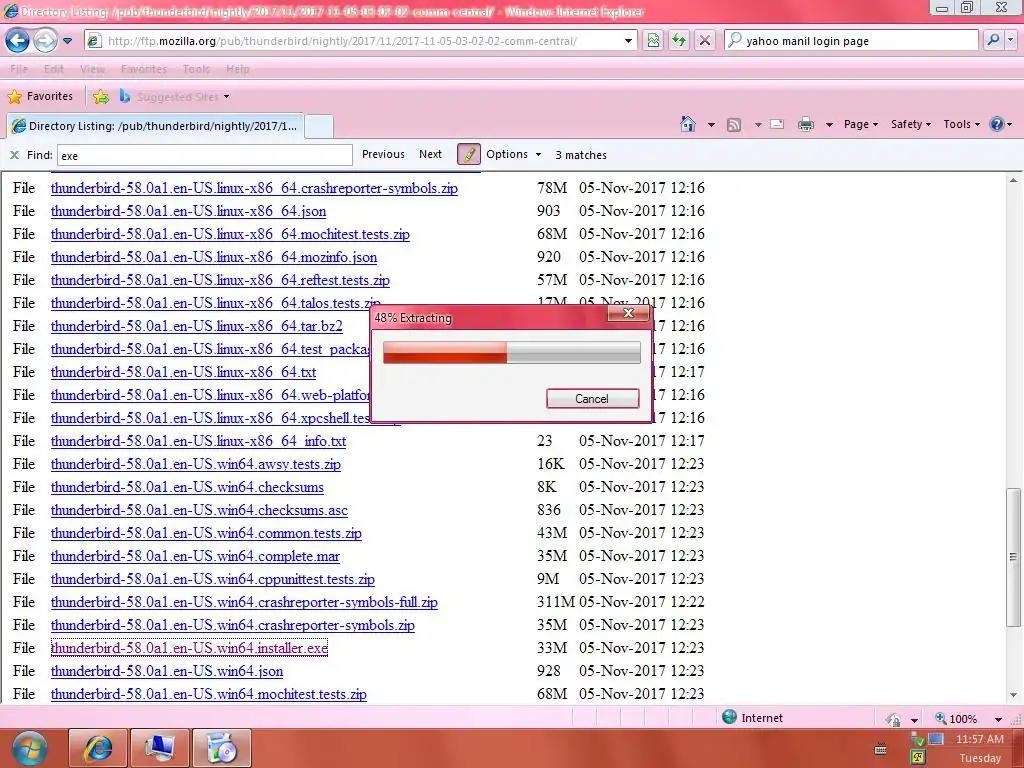The width and height of the screenshot is (1024, 768).
Task: Open the linux-x86_64.tar.bz2 link
Action: [197, 326]
